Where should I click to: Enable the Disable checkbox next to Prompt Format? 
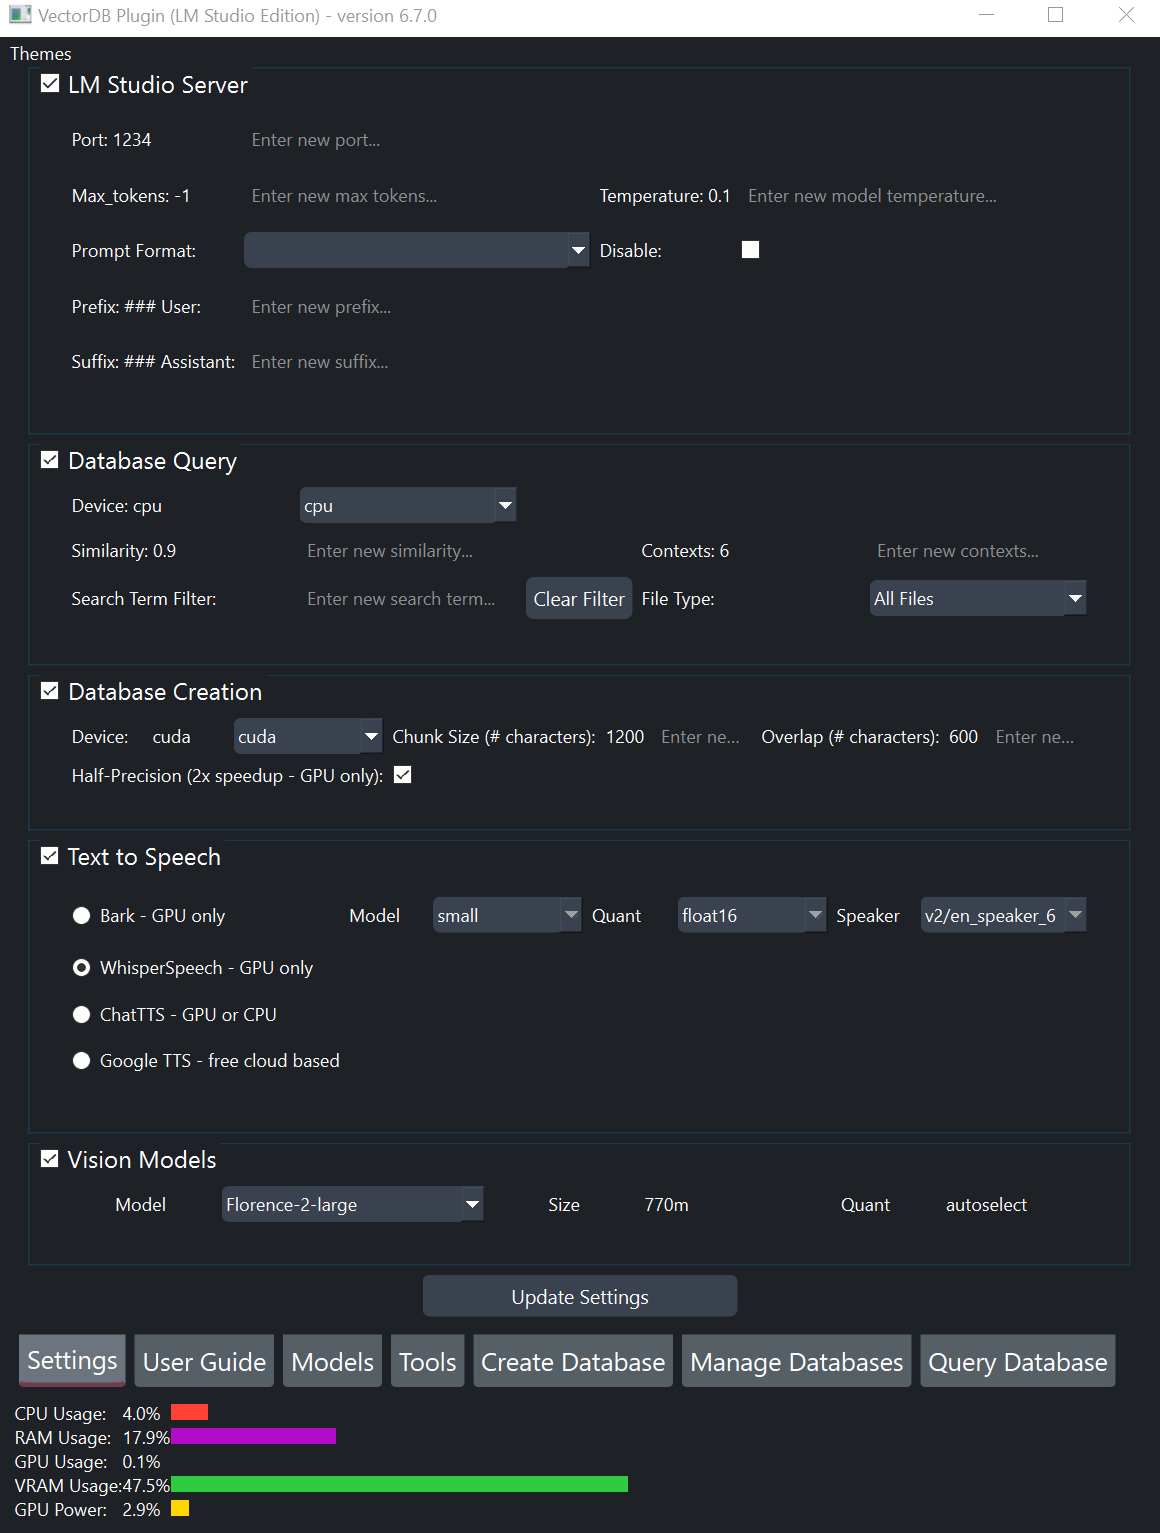(749, 249)
